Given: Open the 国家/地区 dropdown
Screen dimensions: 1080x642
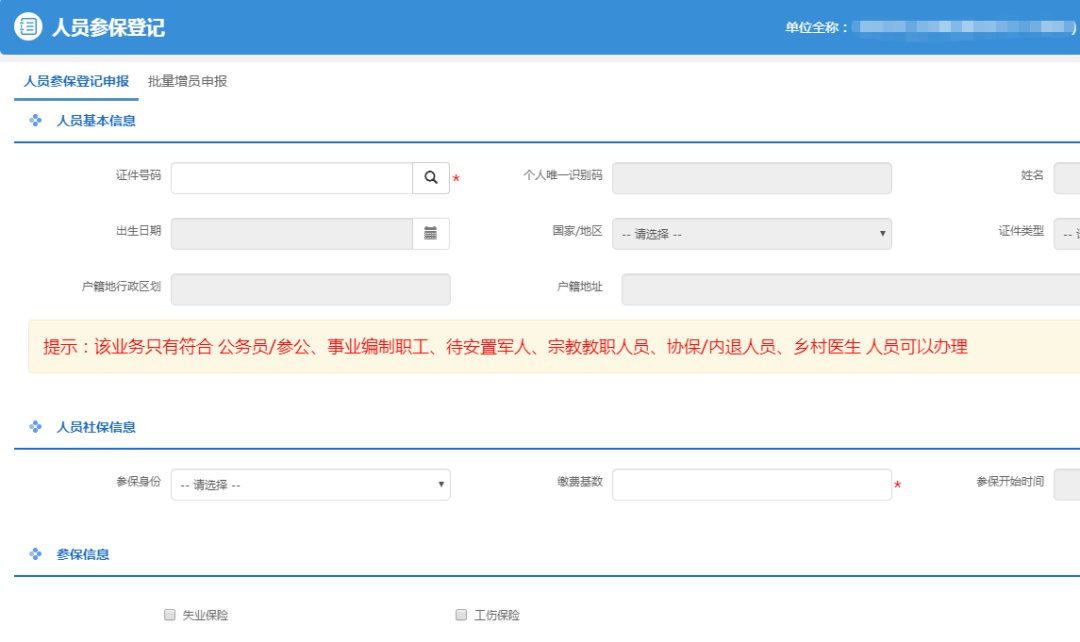Looking at the screenshot, I should 751,234.
